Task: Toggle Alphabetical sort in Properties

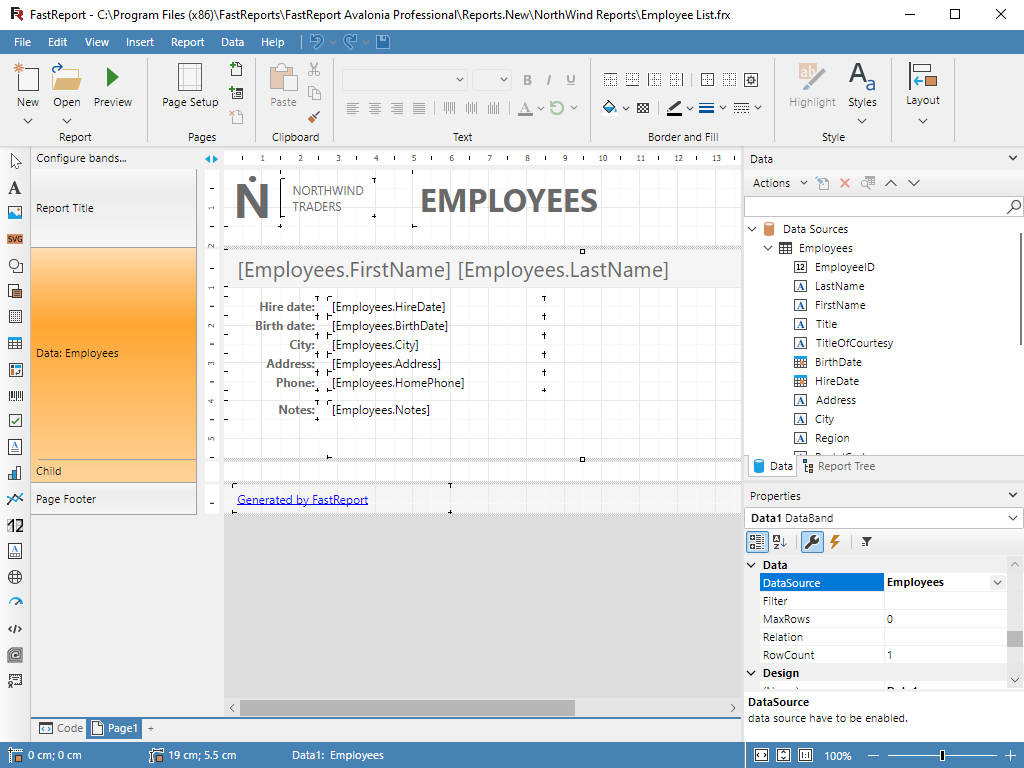Action: pos(779,542)
